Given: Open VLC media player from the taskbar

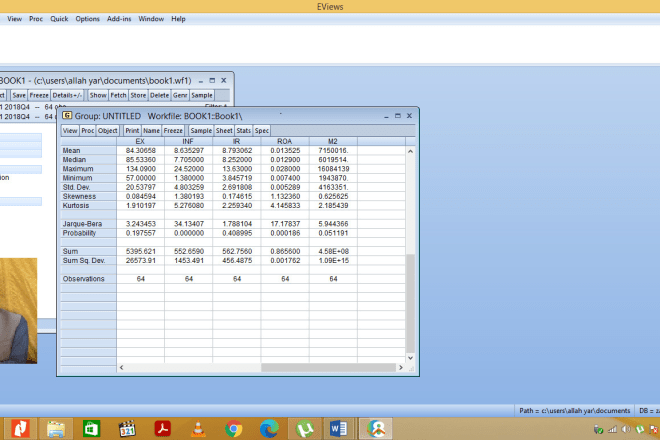Looking at the screenshot, I should click(x=198, y=429).
